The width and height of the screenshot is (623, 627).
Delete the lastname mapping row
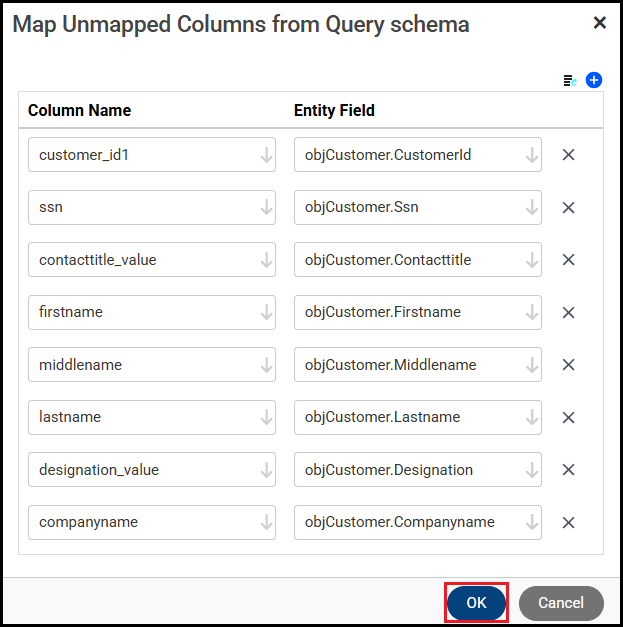(x=568, y=418)
